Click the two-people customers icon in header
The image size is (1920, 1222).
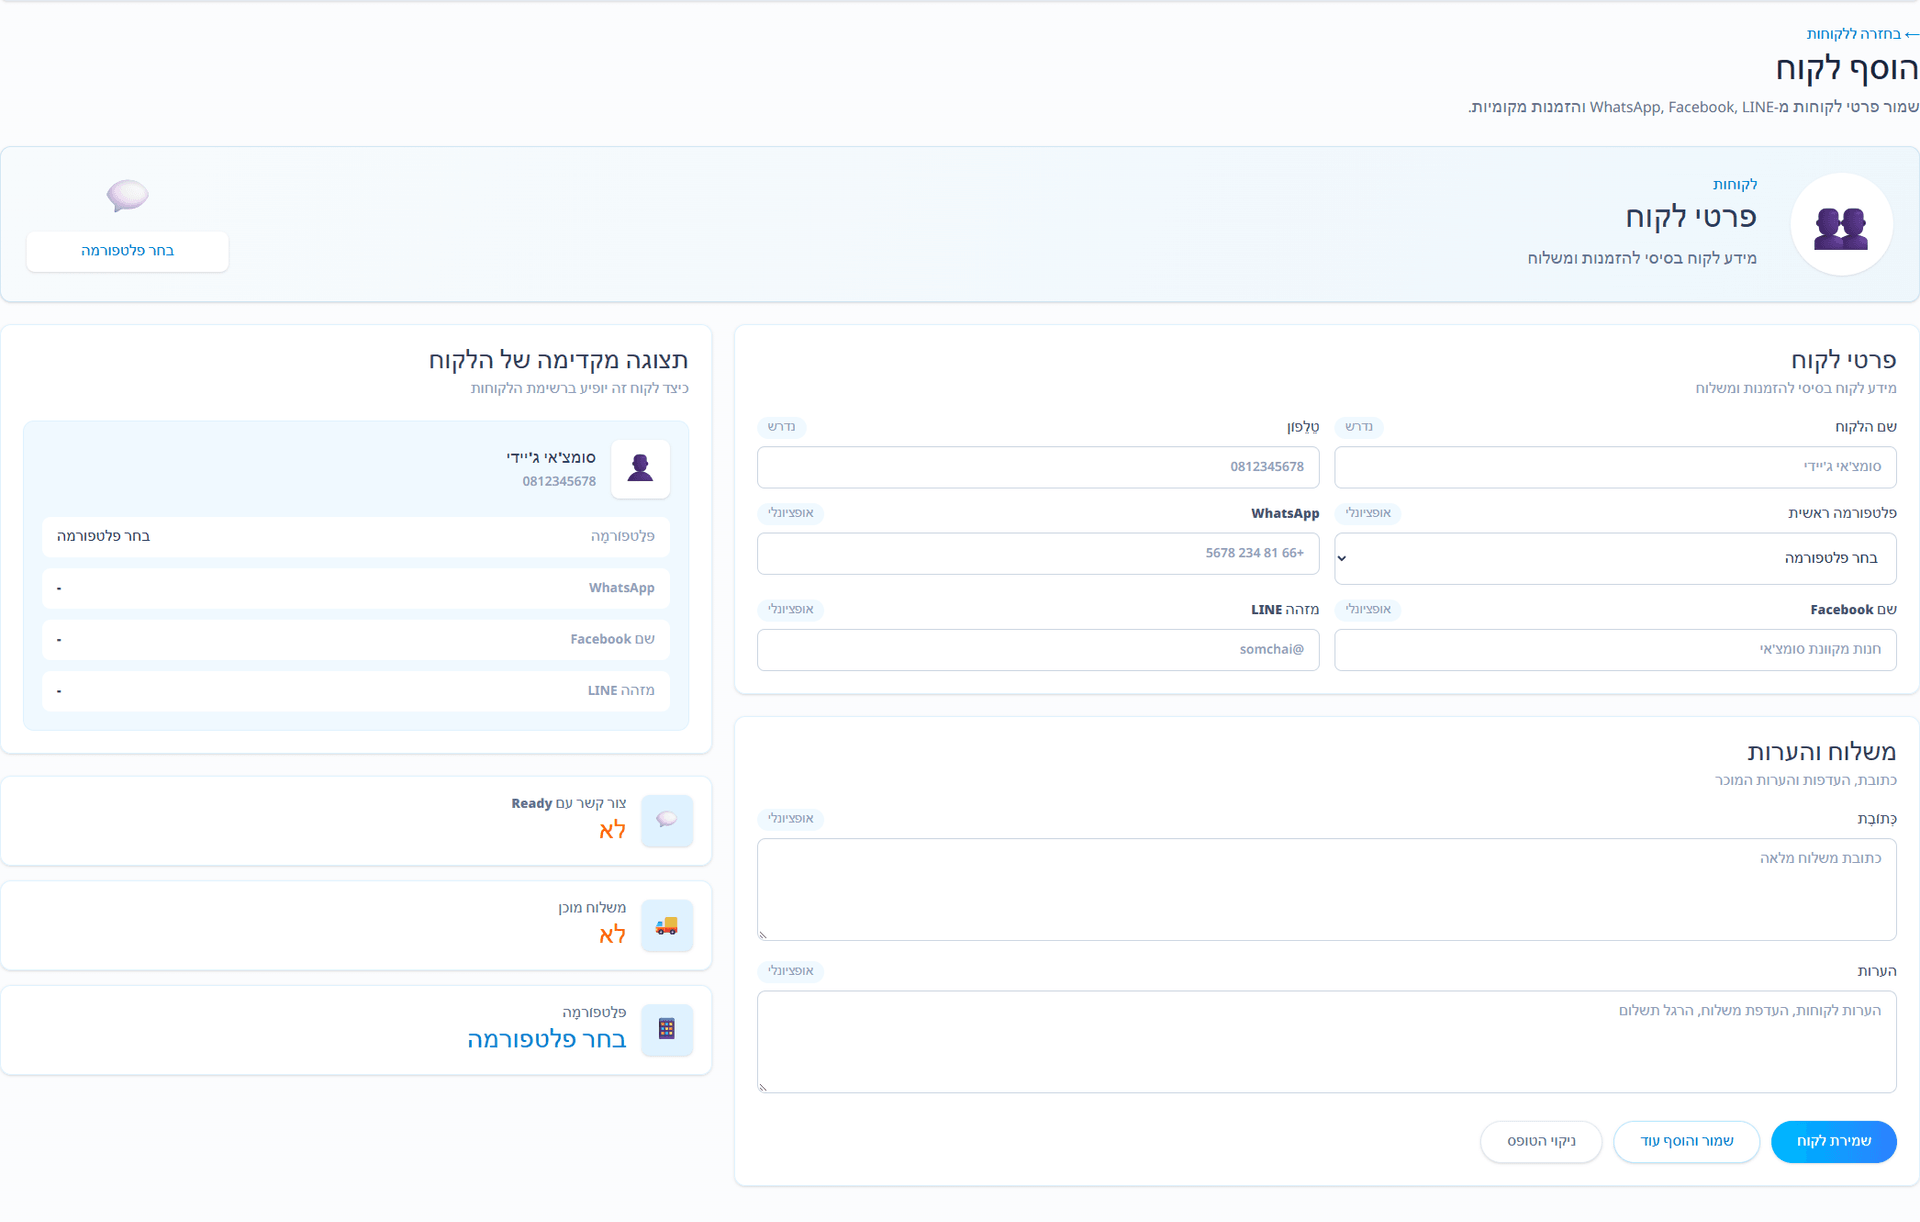pos(1840,228)
